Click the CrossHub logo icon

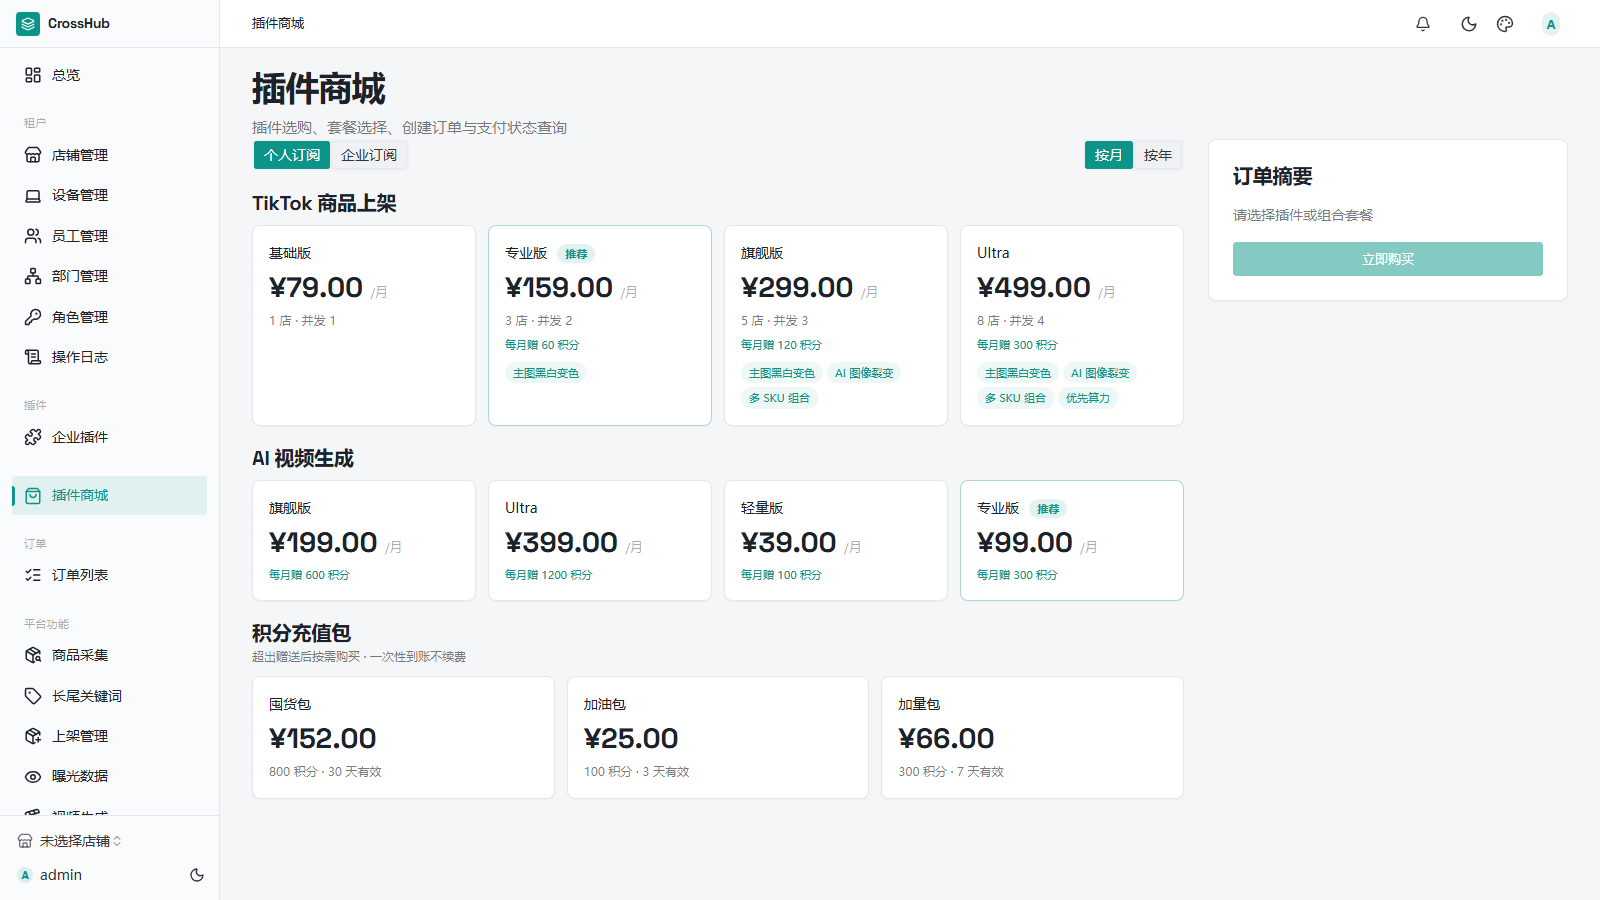coord(28,23)
